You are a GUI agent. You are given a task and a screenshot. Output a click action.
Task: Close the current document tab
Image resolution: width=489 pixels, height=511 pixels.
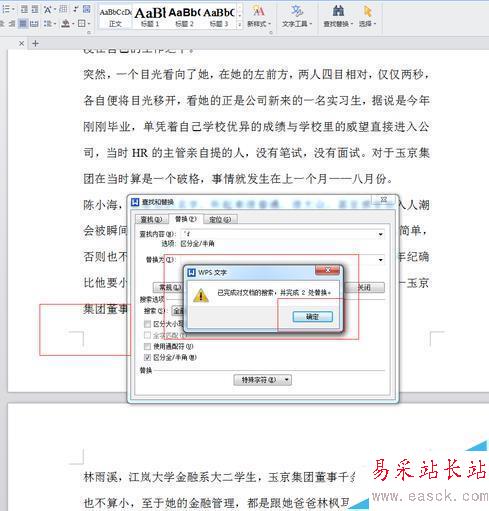pyautogui.click(x=21, y=43)
